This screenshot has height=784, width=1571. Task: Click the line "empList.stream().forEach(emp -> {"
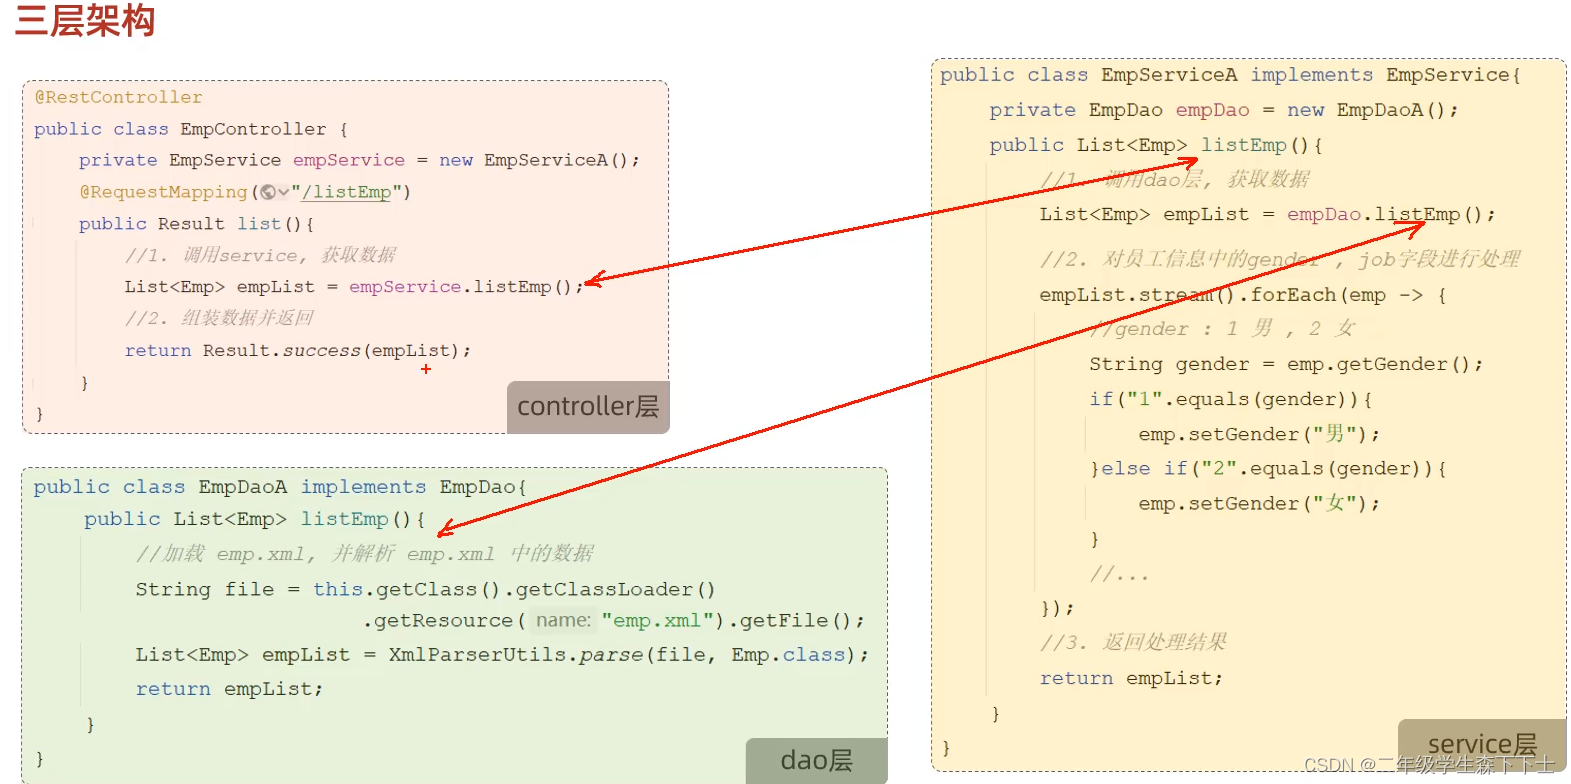tap(1243, 295)
